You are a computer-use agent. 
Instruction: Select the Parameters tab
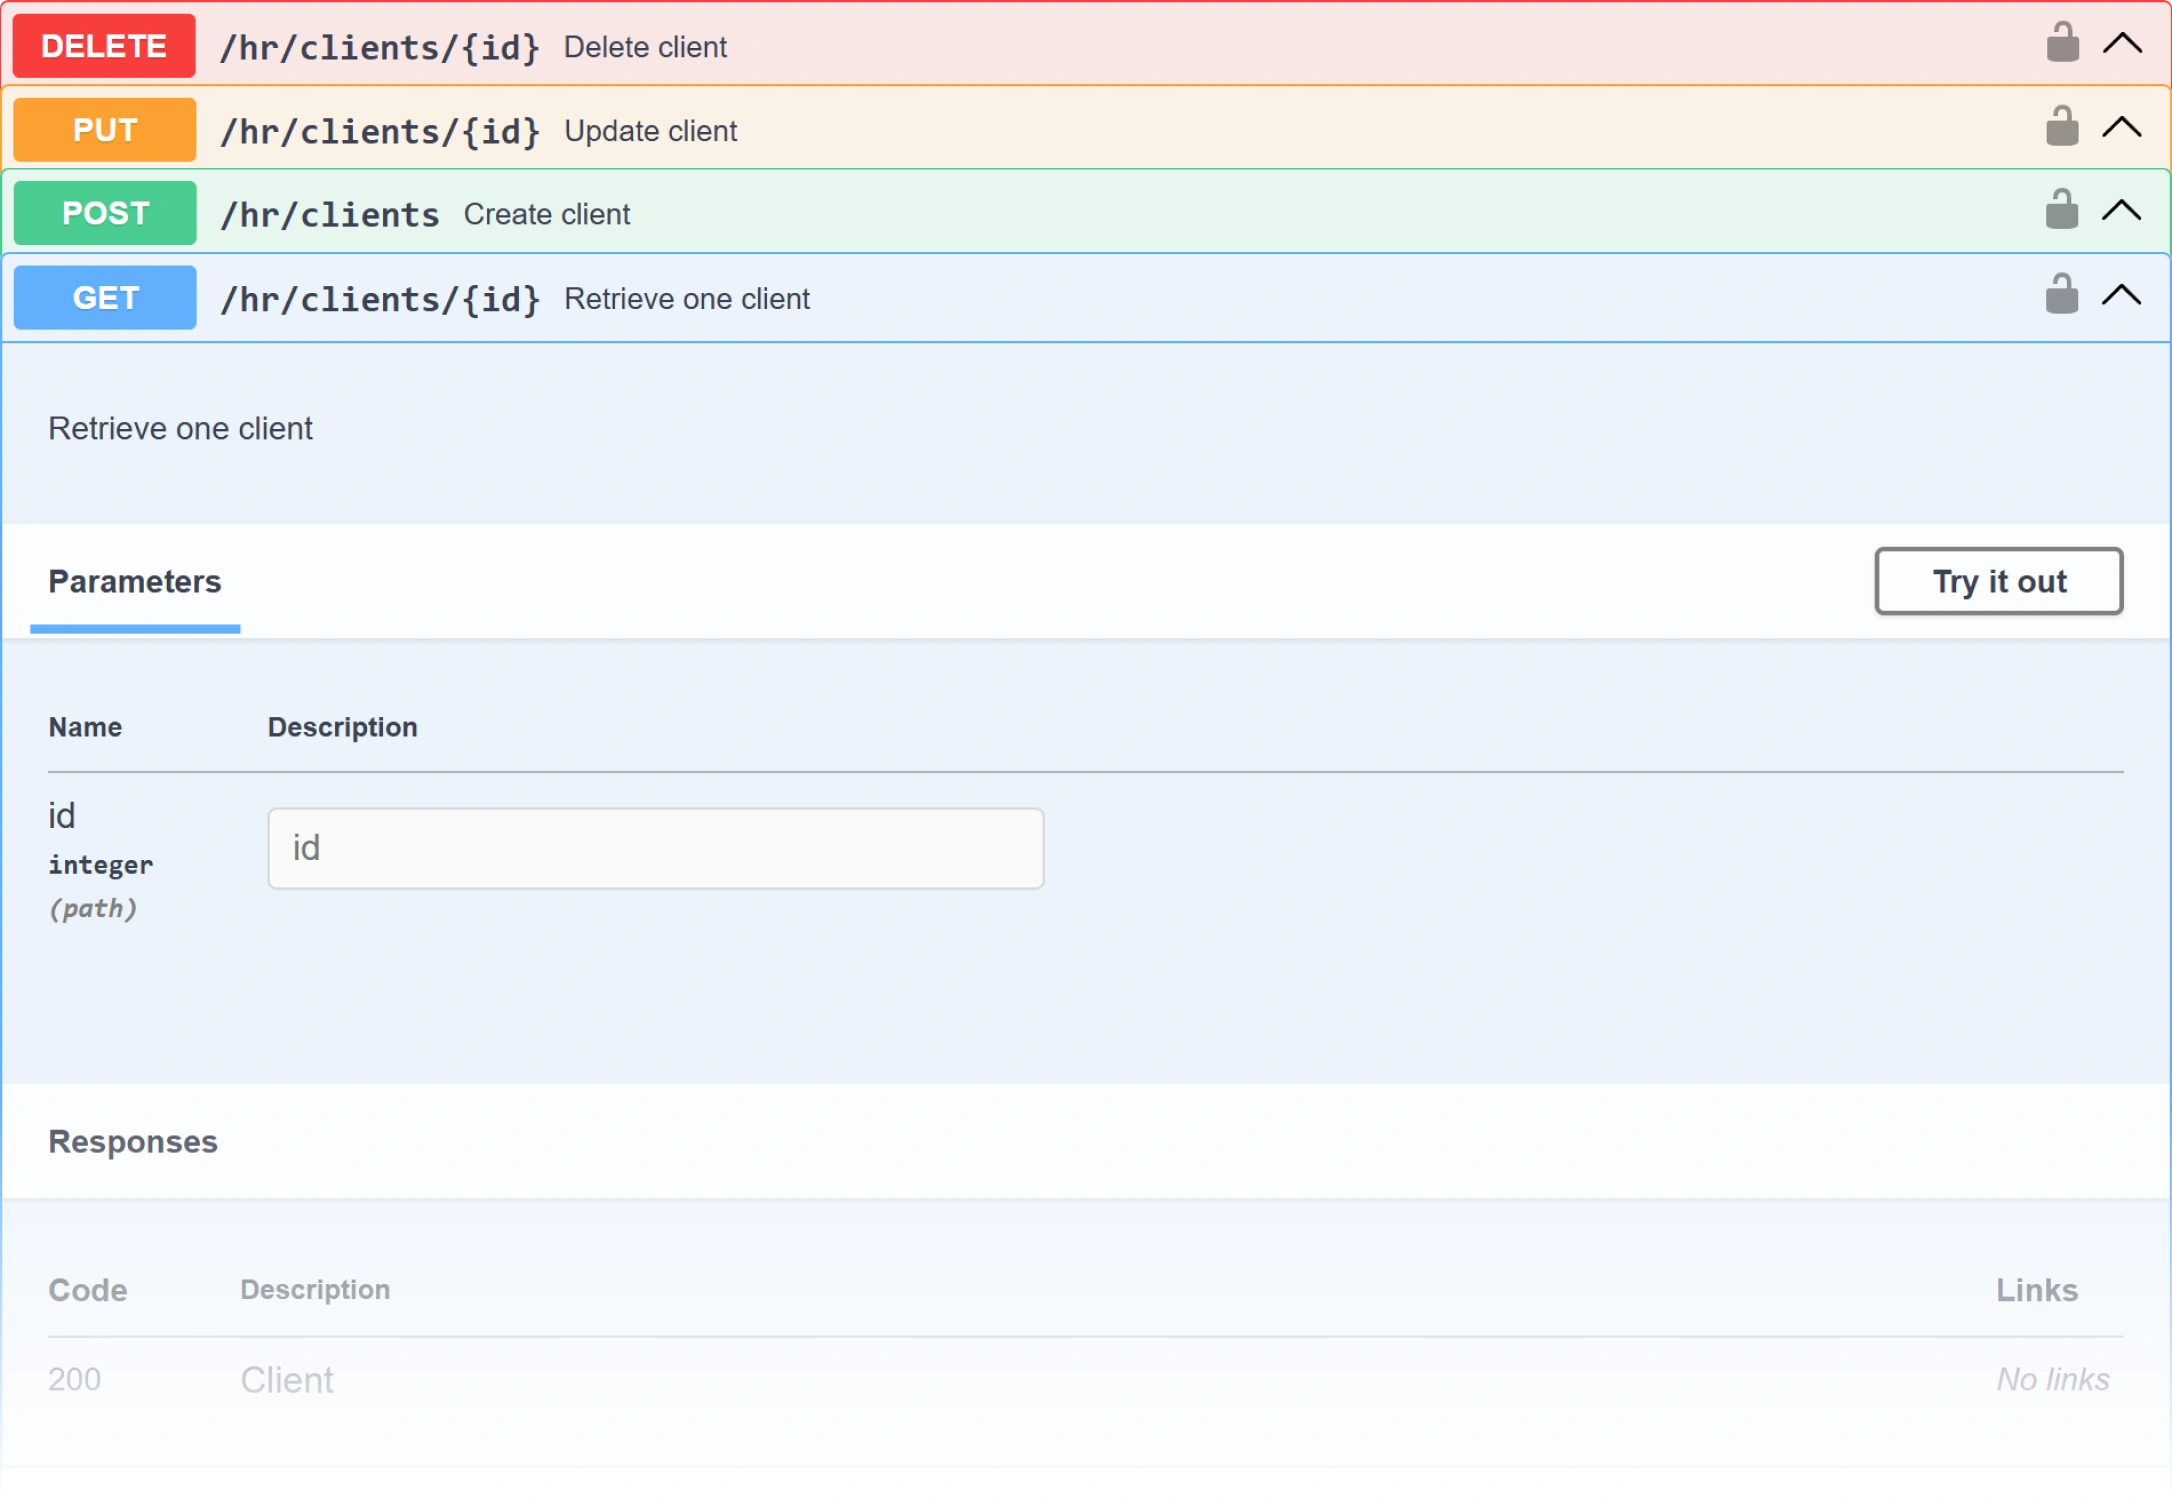point(135,582)
